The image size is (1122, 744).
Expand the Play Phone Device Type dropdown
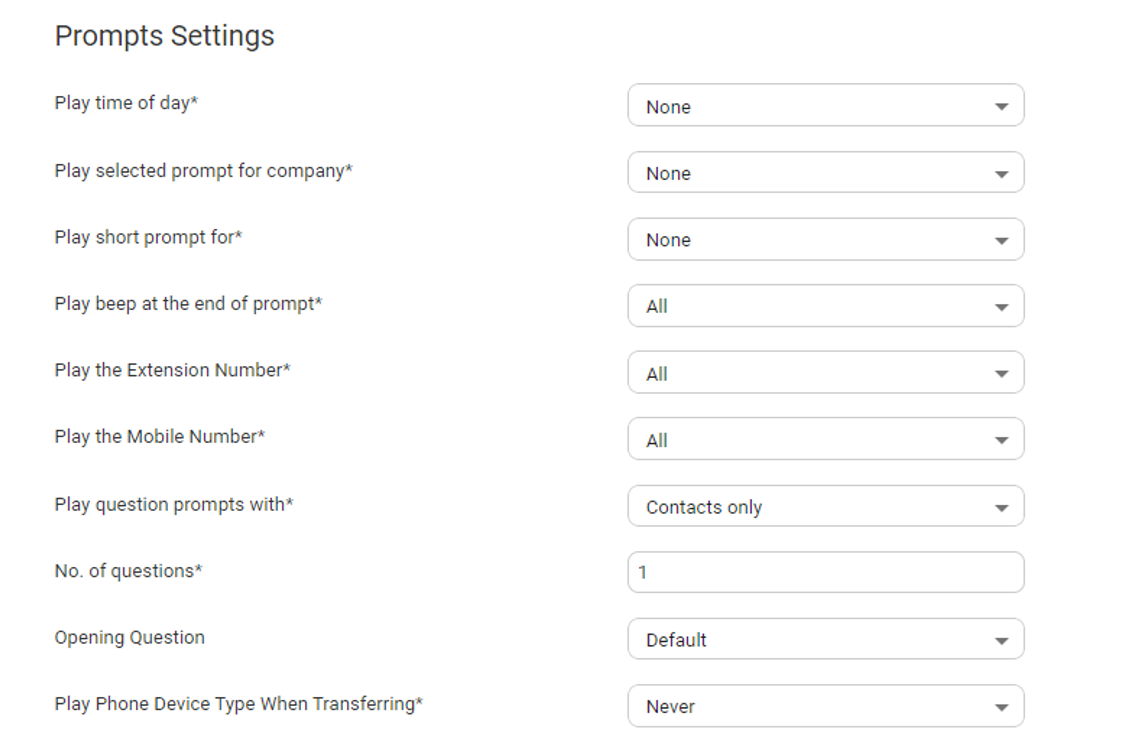(x=824, y=706)
